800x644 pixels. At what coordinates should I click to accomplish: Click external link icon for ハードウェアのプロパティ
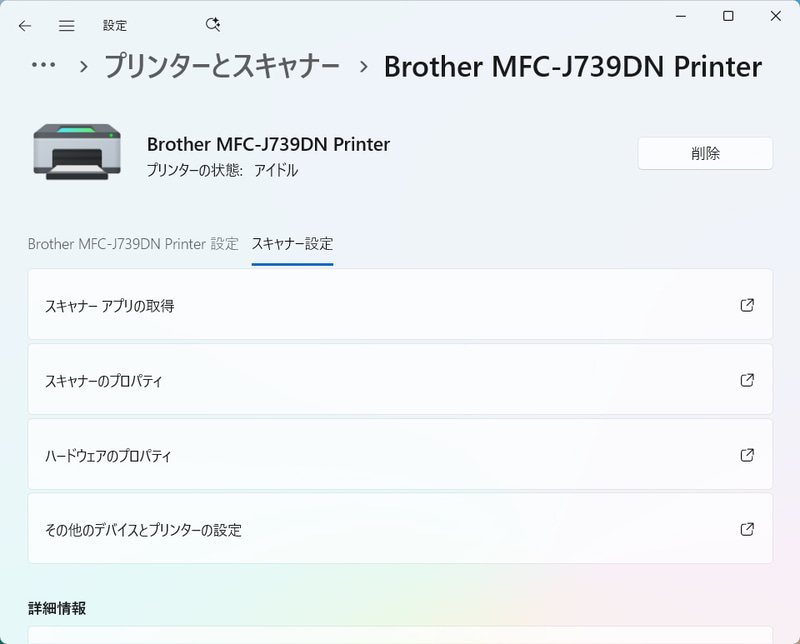[747, 455]
